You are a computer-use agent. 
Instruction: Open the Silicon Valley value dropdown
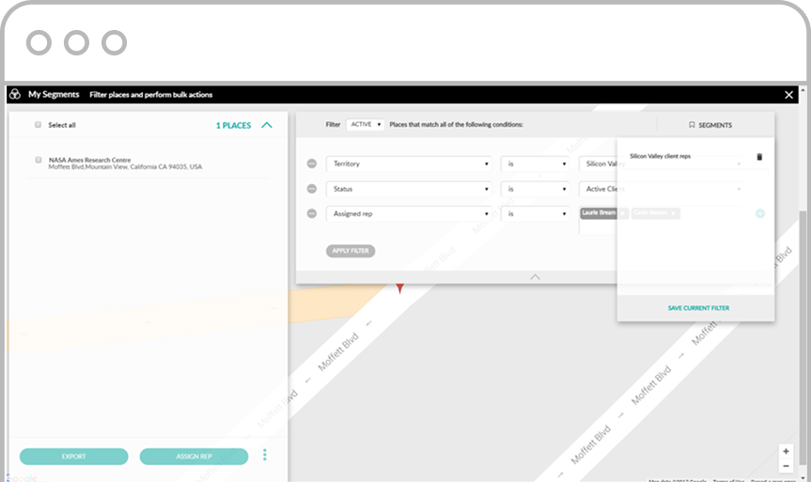[662, 164]
